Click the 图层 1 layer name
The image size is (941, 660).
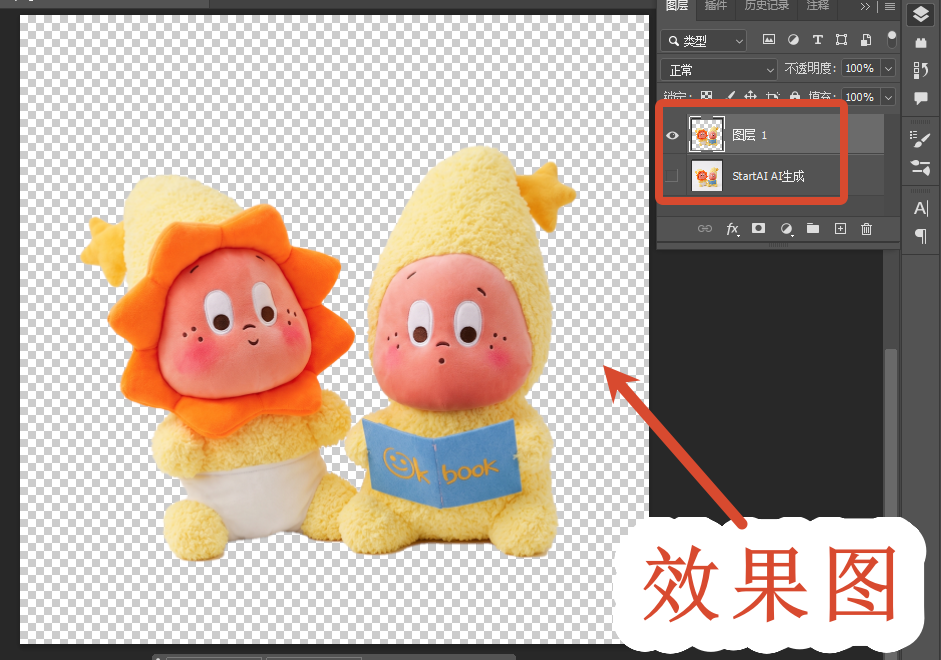pos(749,135)
